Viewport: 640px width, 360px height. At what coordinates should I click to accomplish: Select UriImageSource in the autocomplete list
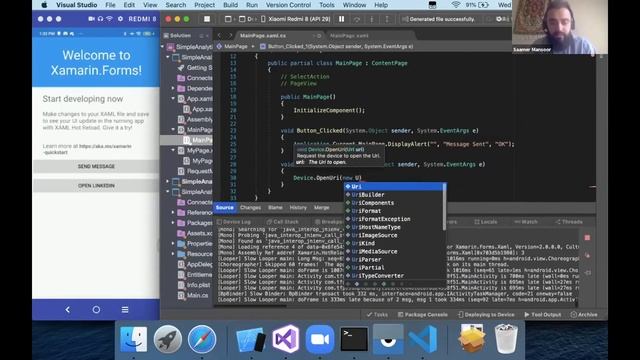[394, 236]
